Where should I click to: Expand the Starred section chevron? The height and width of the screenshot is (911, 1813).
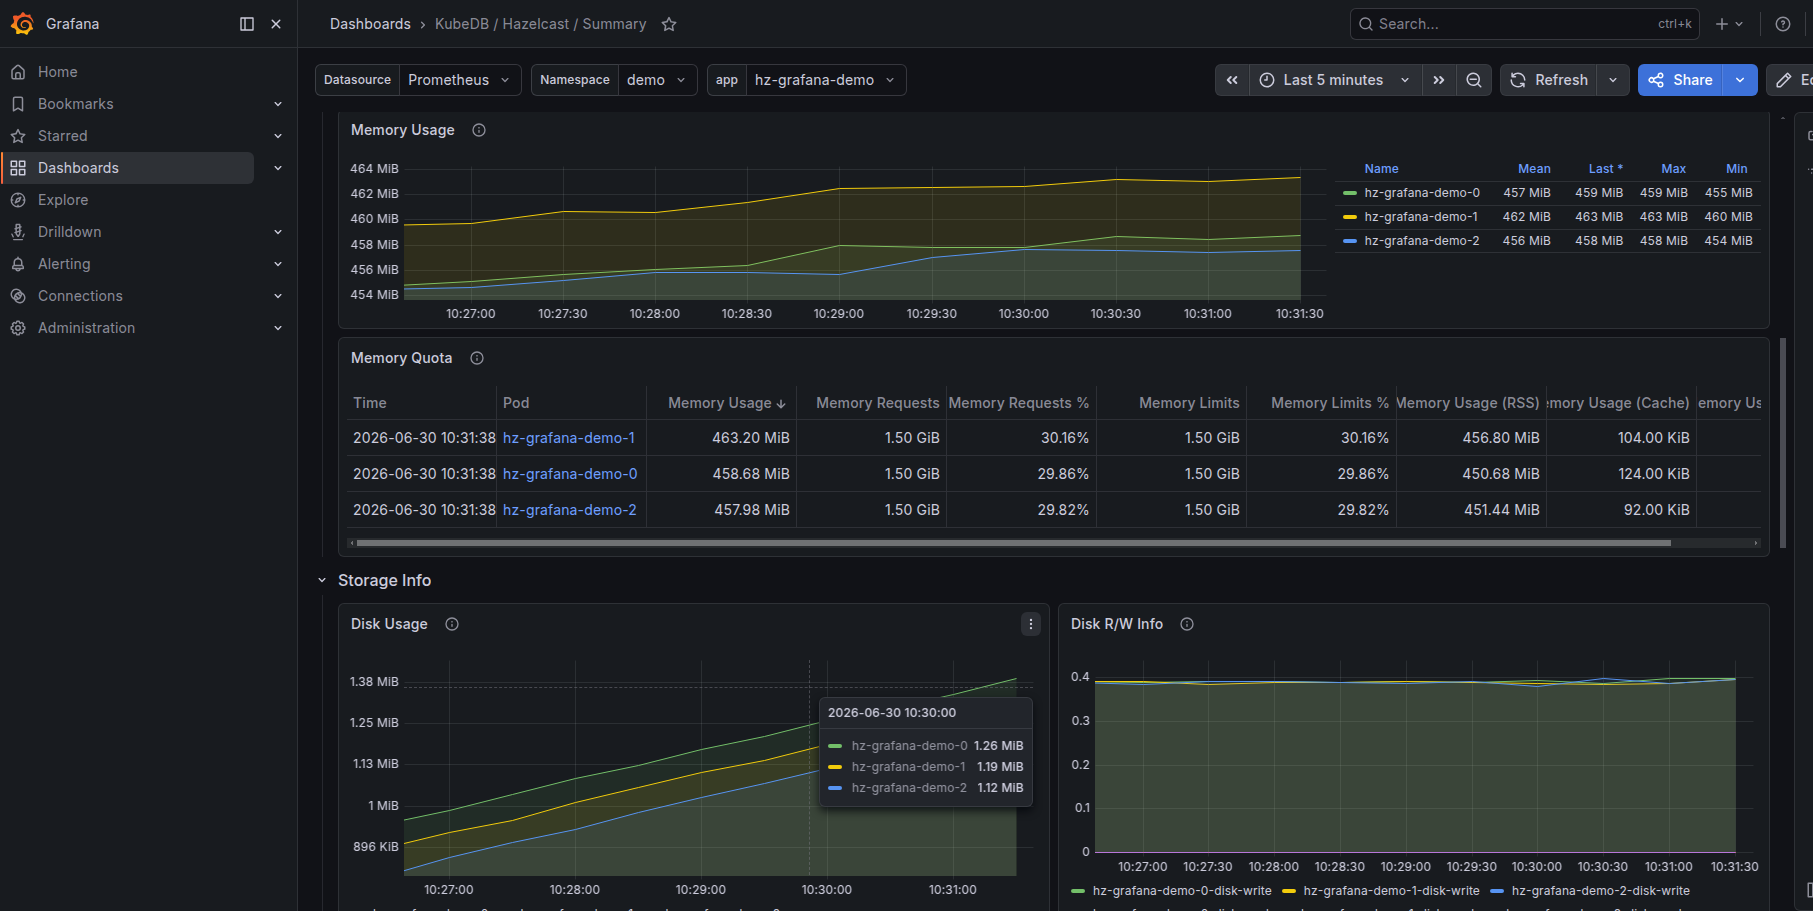(278, 136)
